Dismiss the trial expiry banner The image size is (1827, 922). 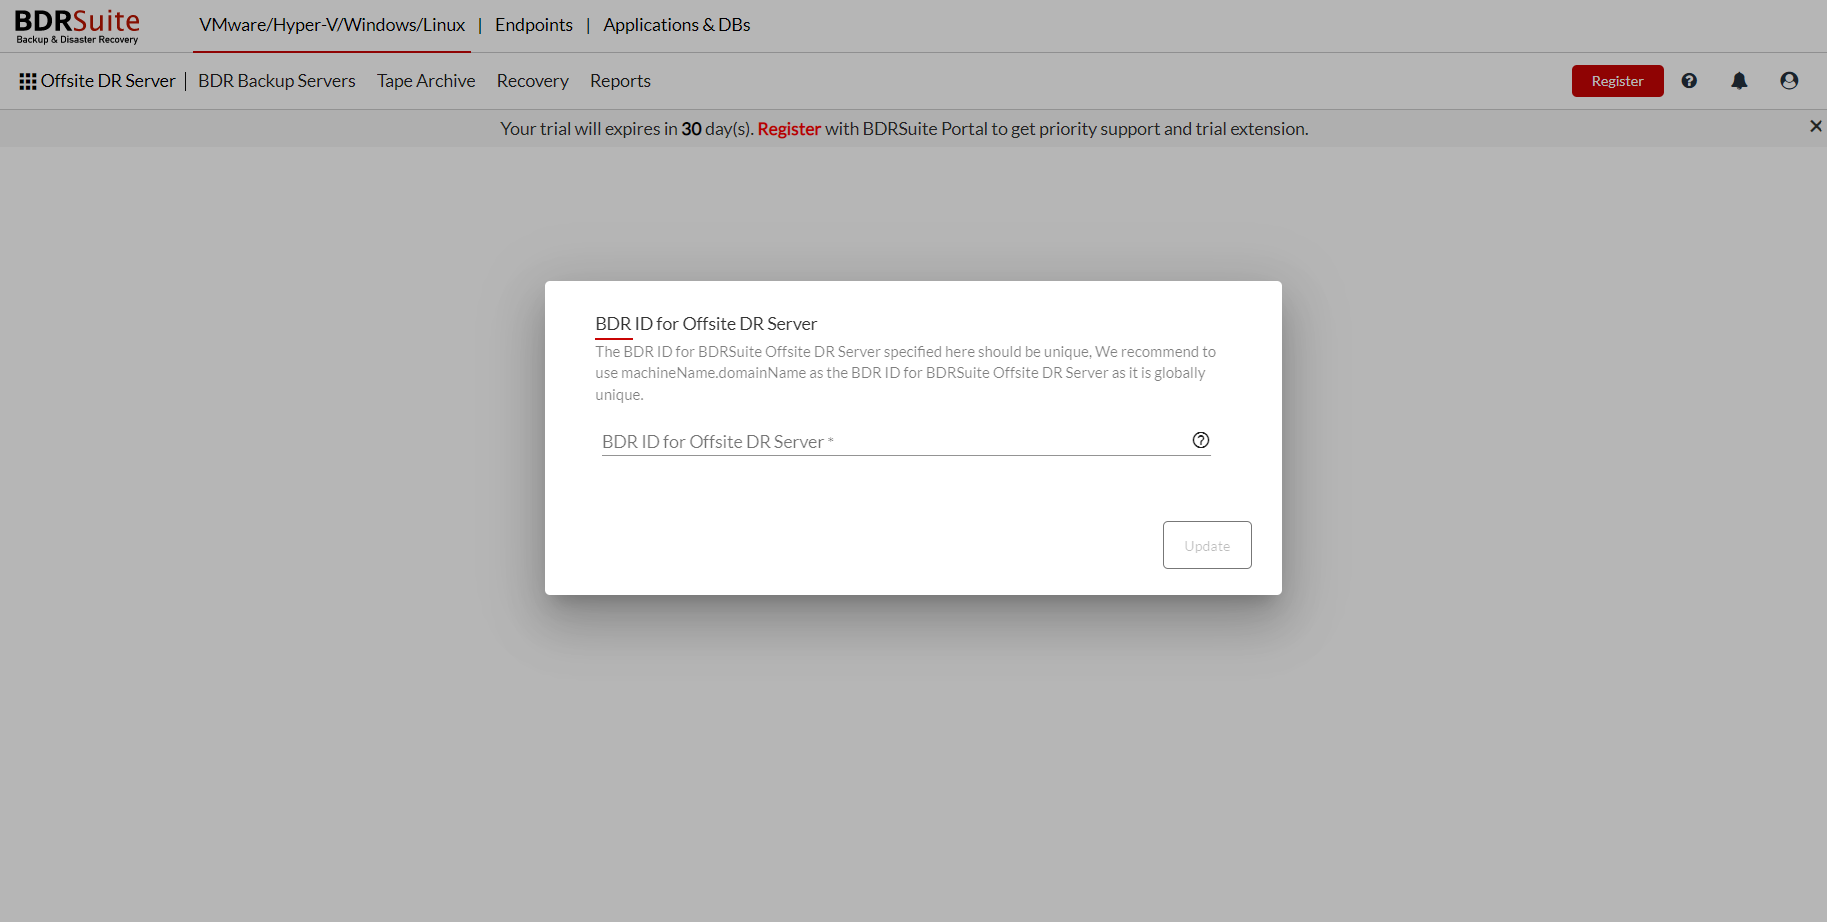[1815, 126]
